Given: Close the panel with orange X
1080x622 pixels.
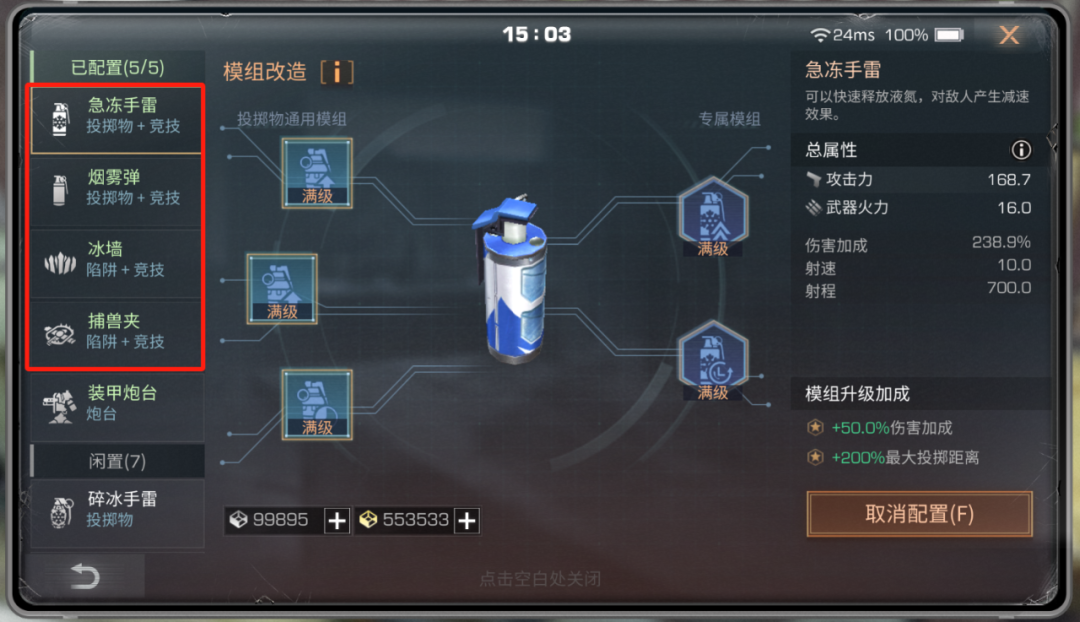Looking at the screenshot, I should tap(1009, 35).
